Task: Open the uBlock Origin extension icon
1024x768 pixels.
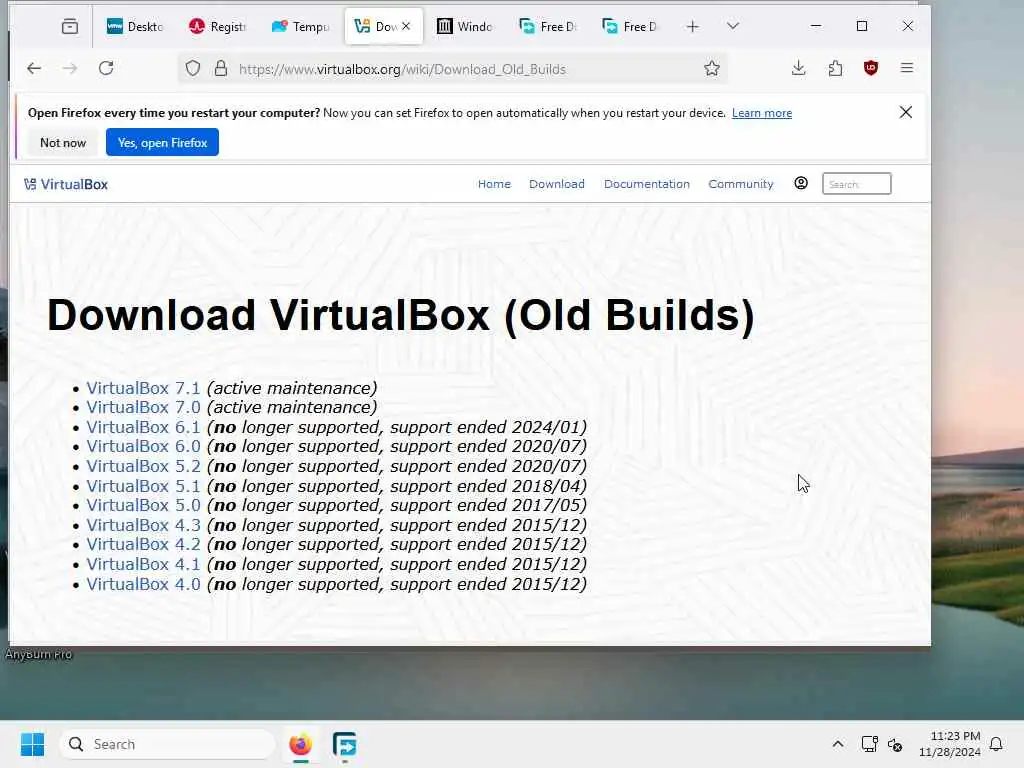Action: 871,68
